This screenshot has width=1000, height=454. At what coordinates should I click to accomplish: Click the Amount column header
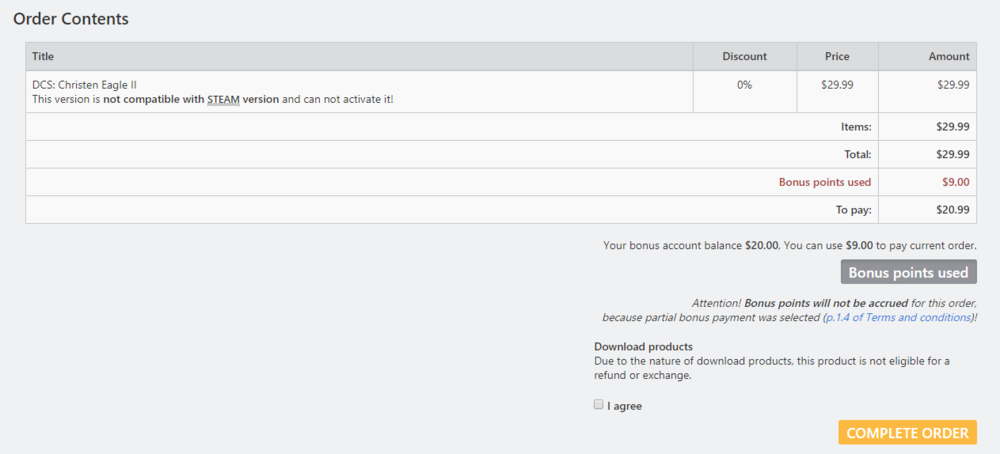coord(948,57)
